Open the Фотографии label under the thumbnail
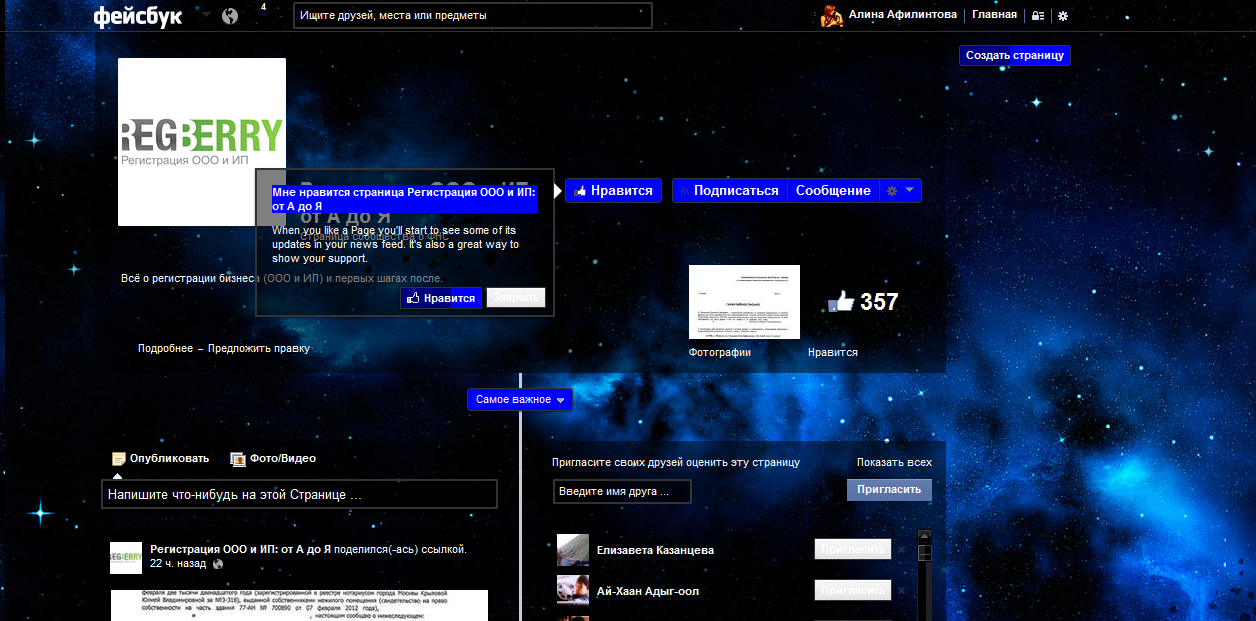 coord(720,353)
